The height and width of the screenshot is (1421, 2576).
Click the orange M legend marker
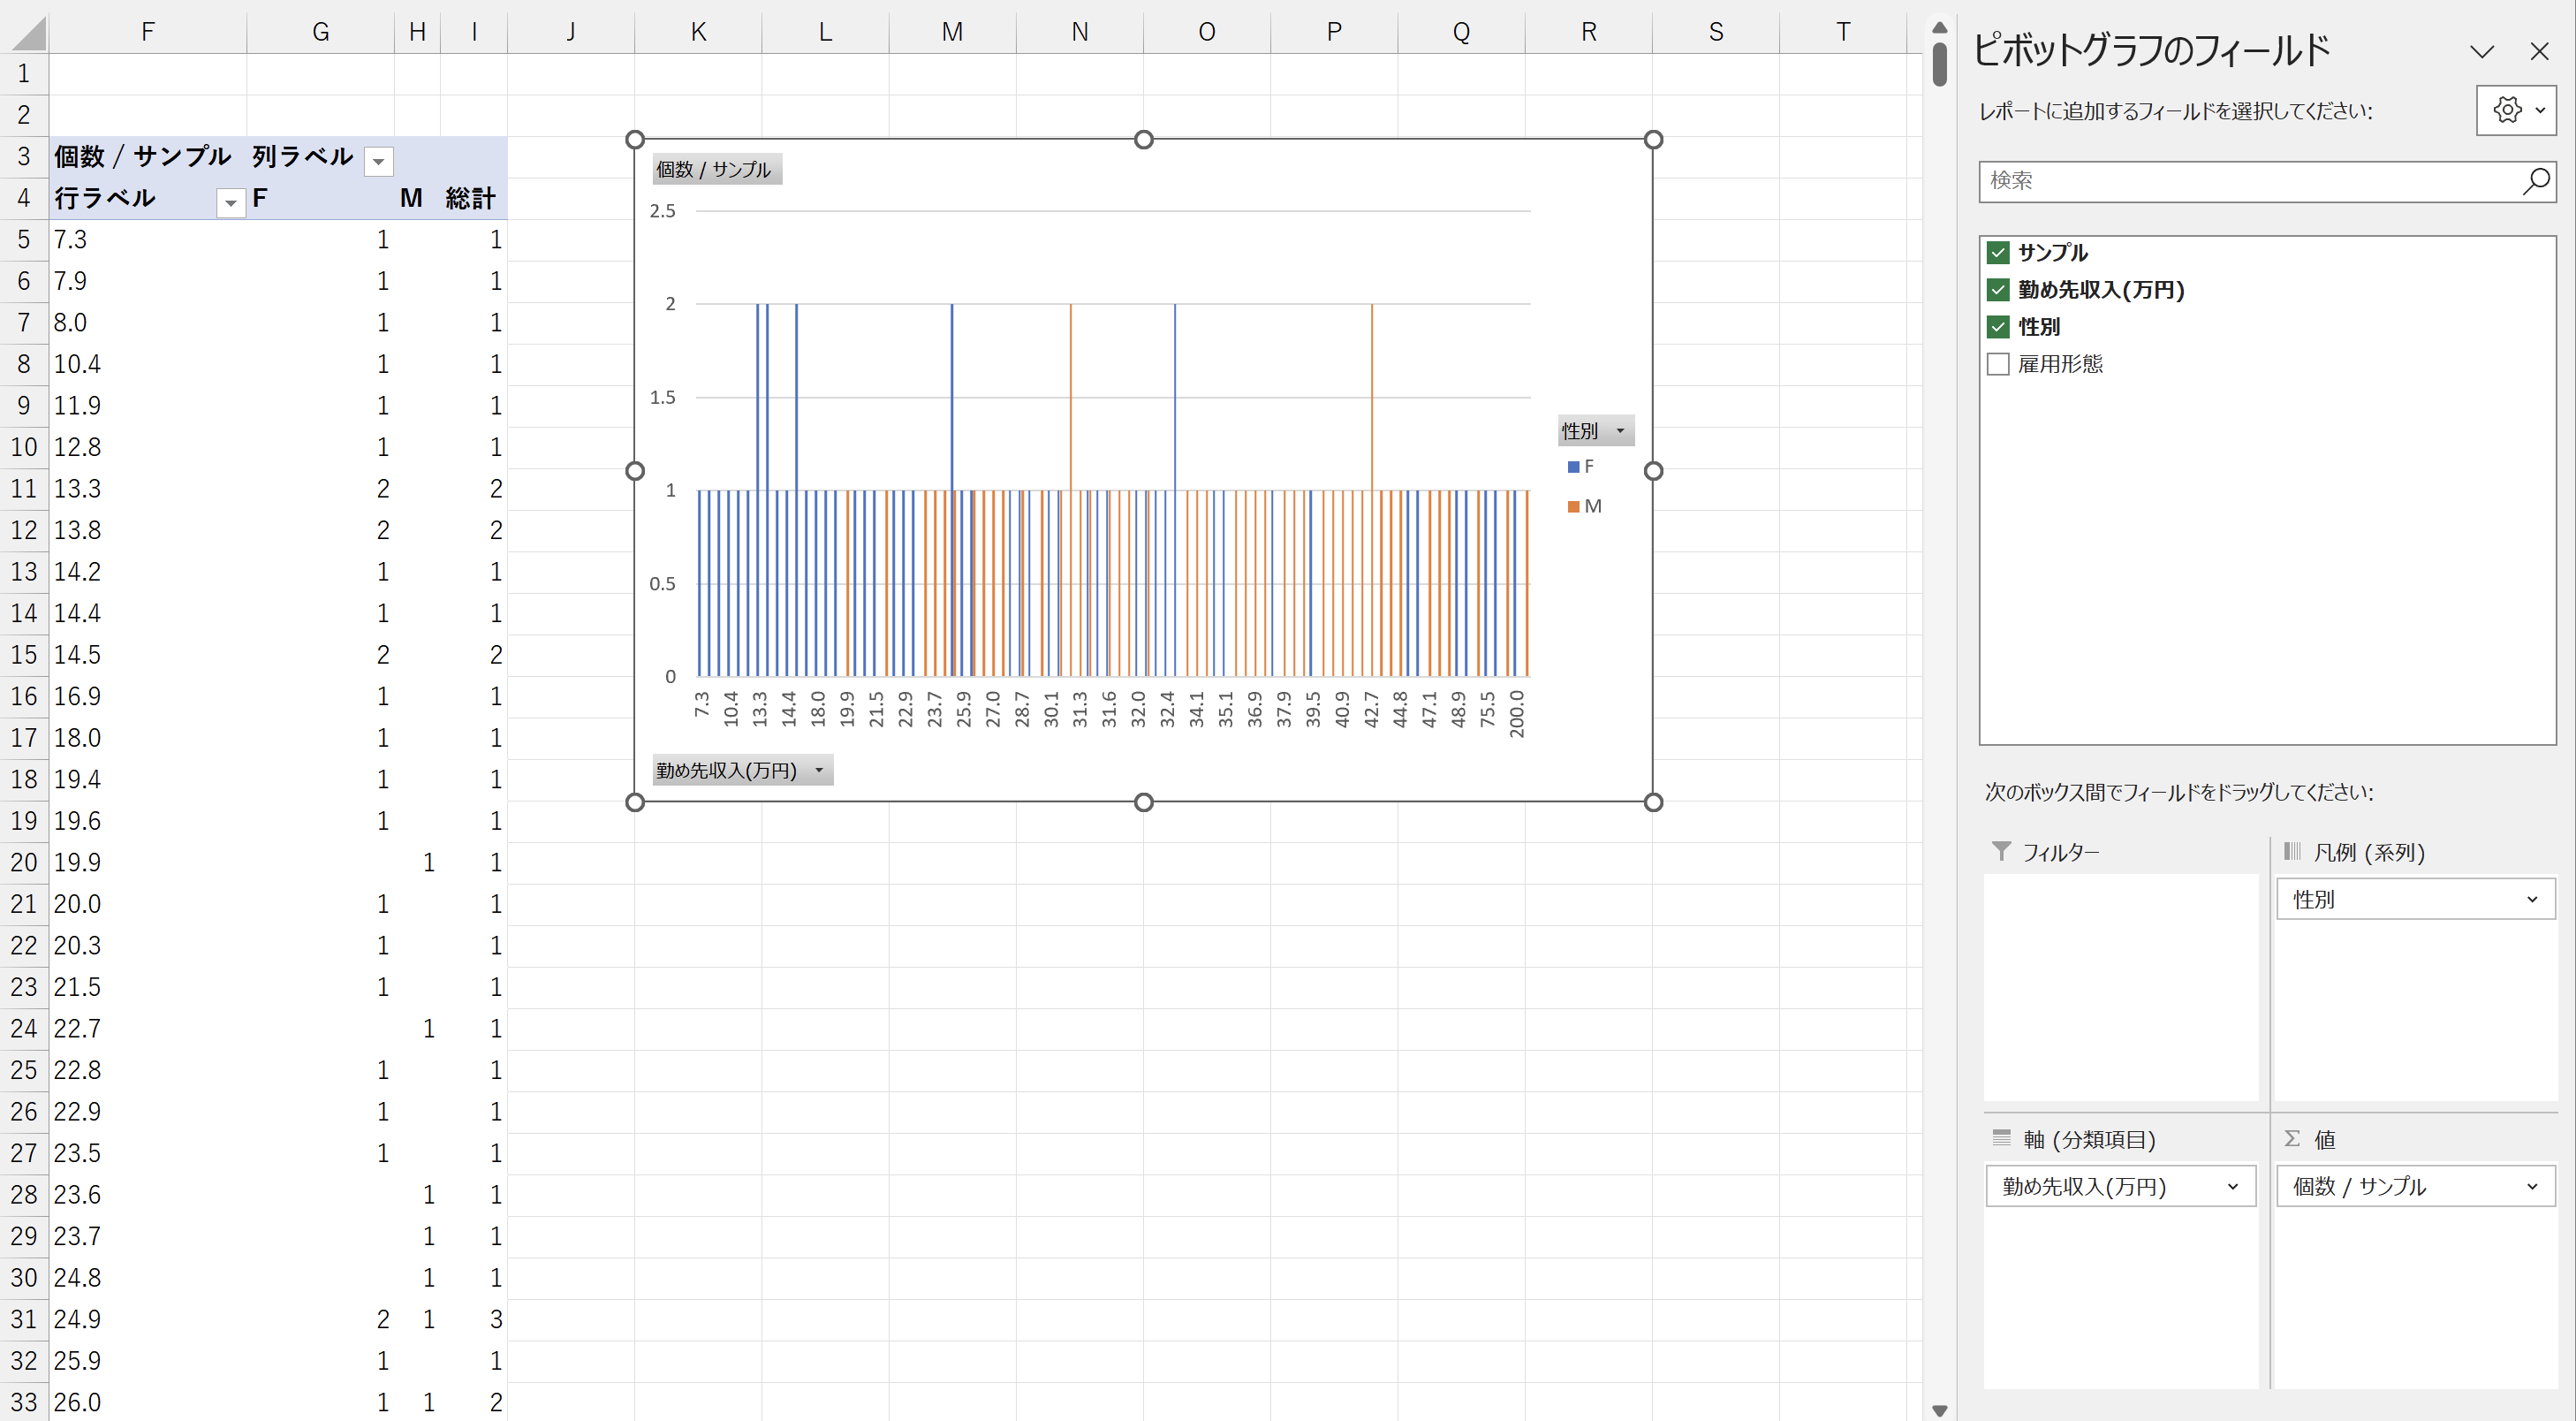coord(1573,507)
